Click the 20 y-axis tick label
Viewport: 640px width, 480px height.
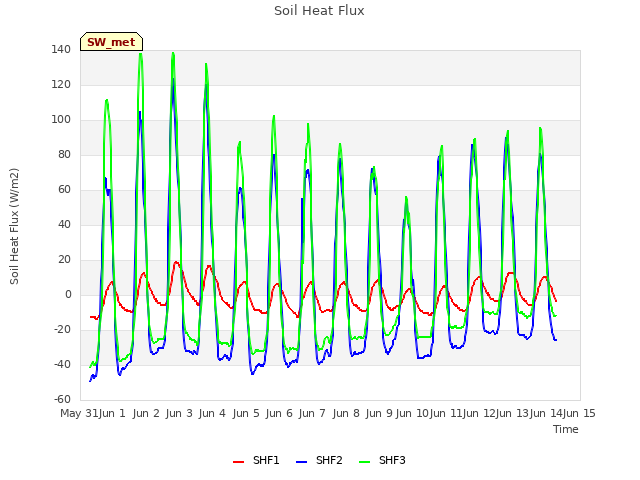[64, 260]
